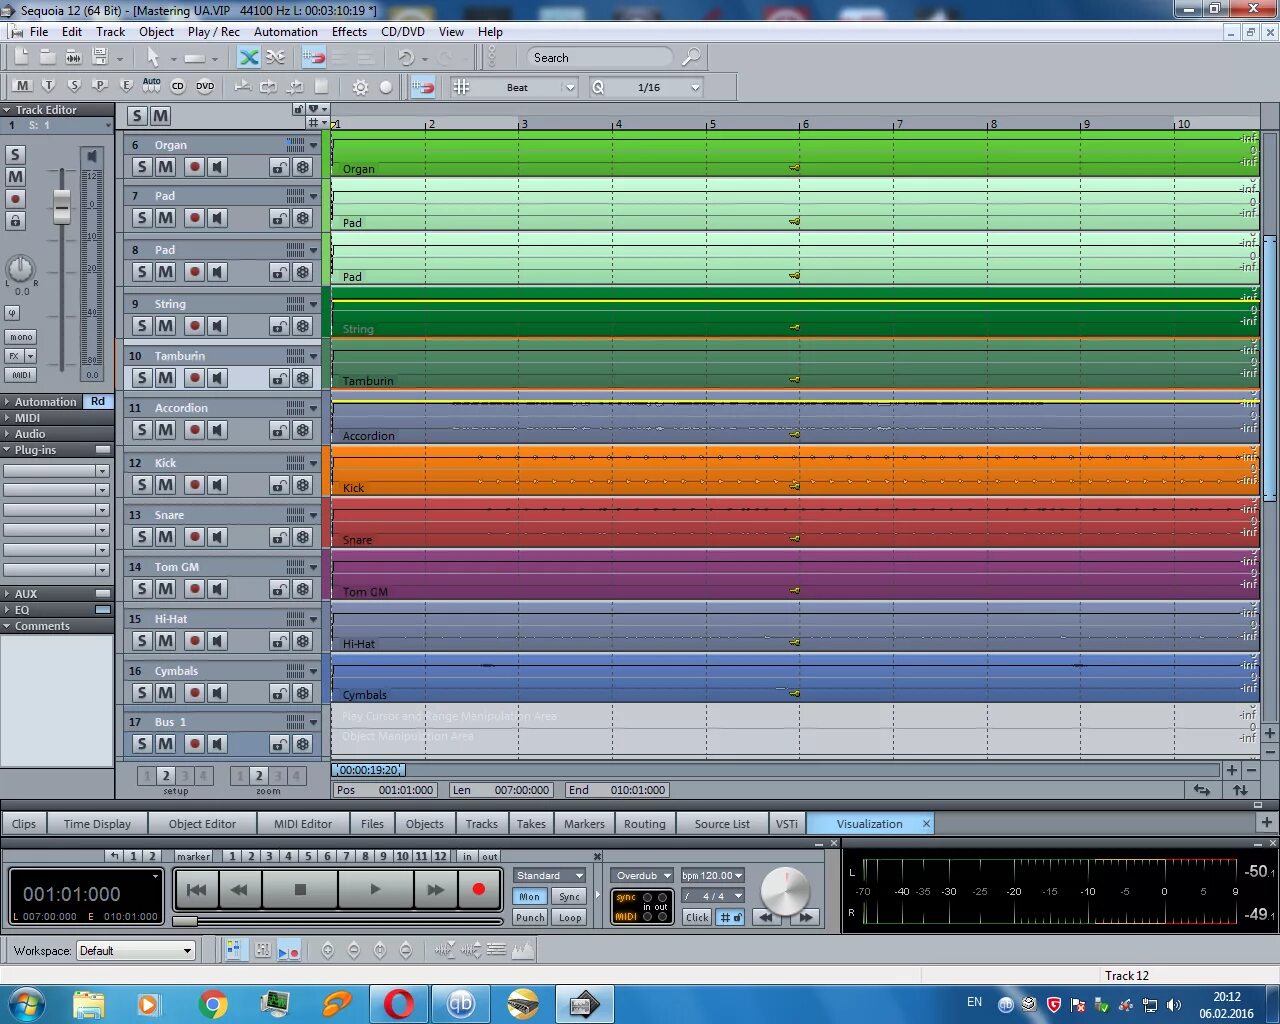Click the track volume fader in Track Editor
Viewport: 1280px width, 1024px height.
click(62, 205)
